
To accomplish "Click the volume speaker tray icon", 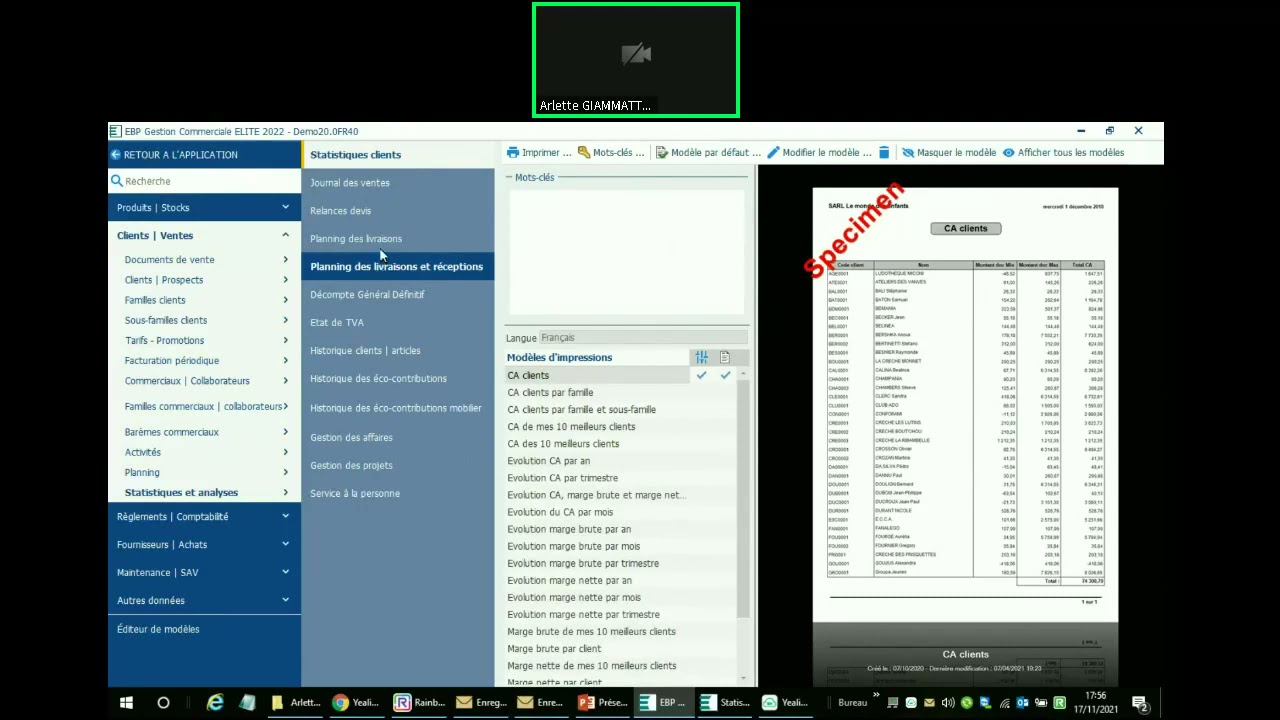I will 948,703.
